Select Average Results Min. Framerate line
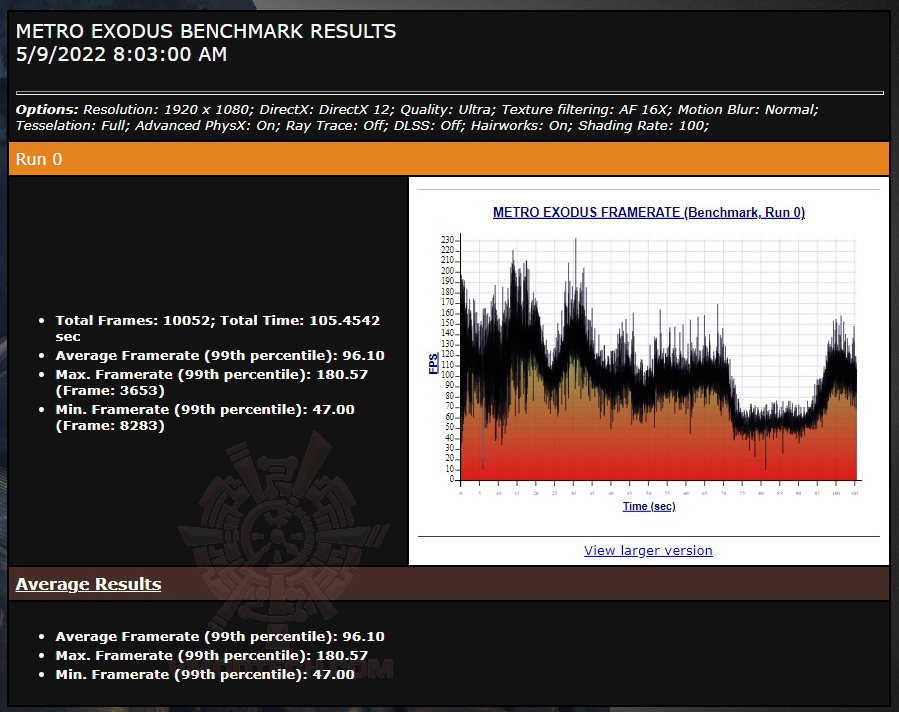Viewport: 899px width, 712px height. pyautogui.click(x=205, y=674)
